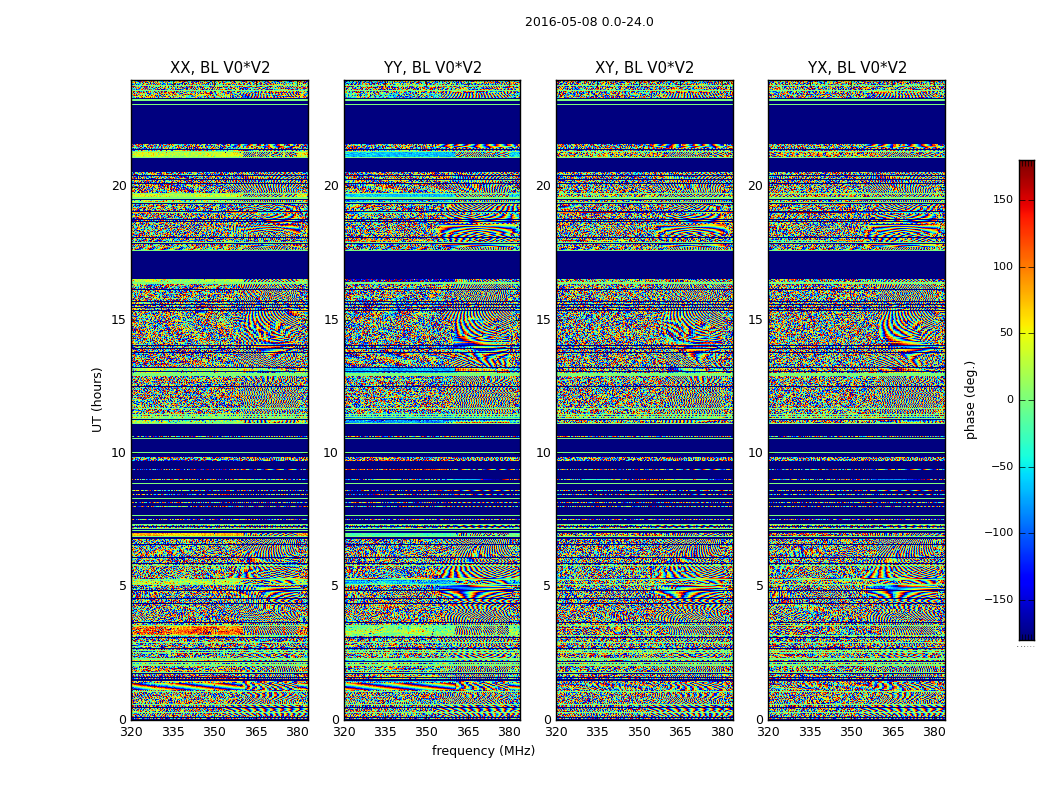The height and width of the screenshot is (800, 1050).
Task: Click the 'phase (deg.)' colorbar label
Action: tap(970, 400)
